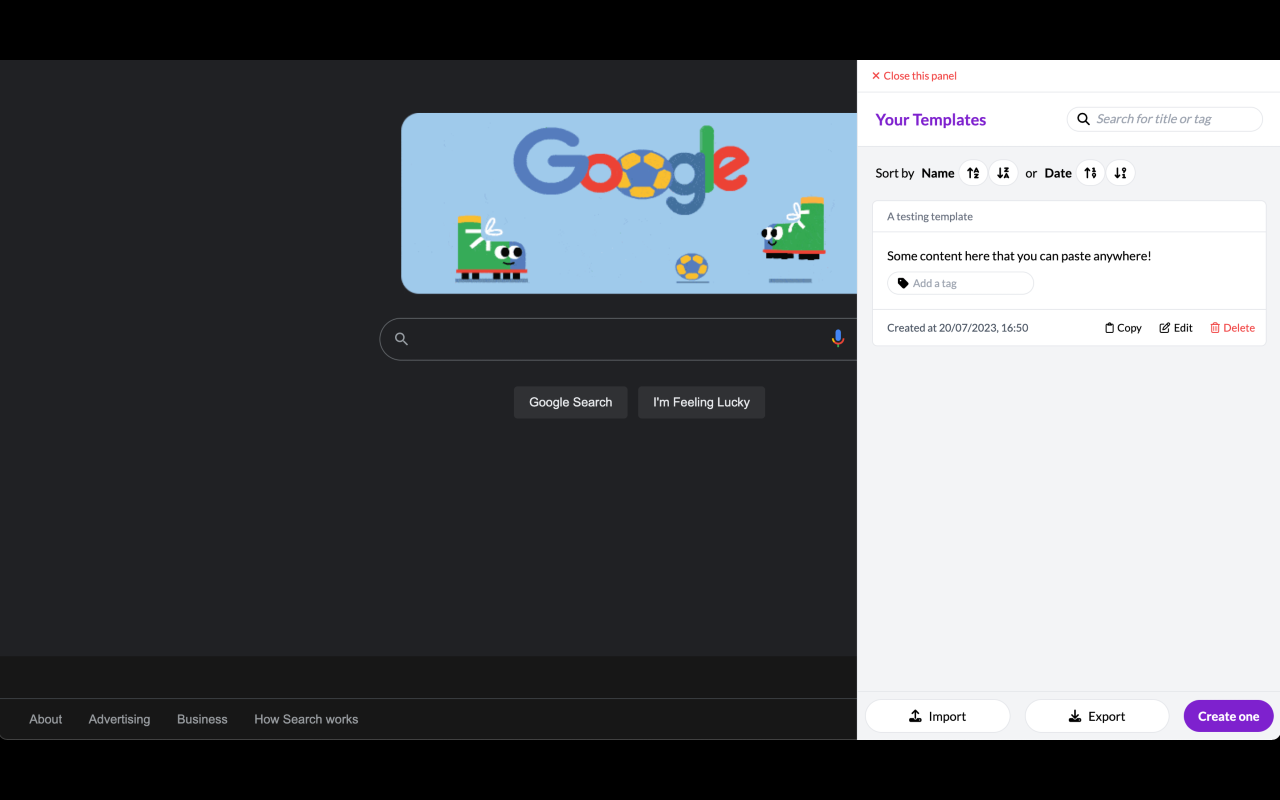Image resolution: width=1280 pixels, height=800 pixels.
Task: Click the magnifier icon in the template search bar
Action: [1083, 119]
